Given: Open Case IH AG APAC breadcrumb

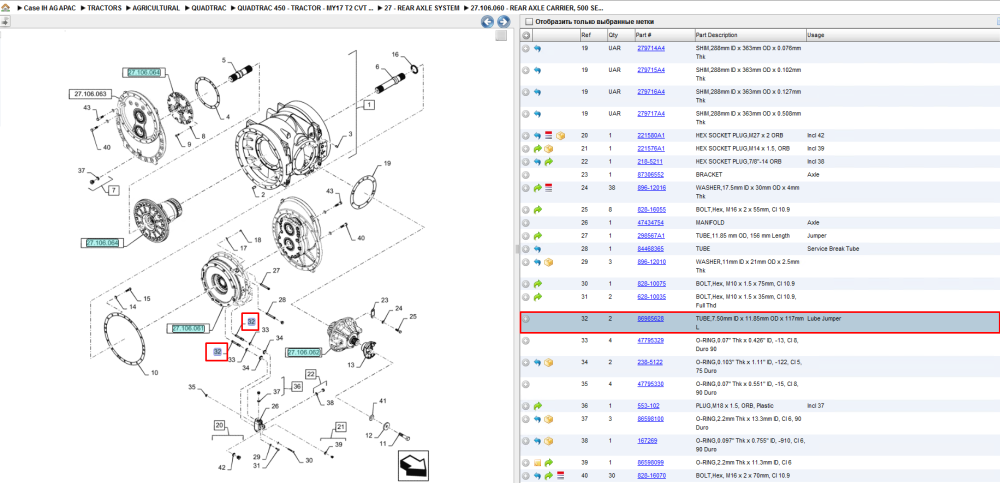Looking at the screenshot, I should pyautogui.click(x=50, y=8).
